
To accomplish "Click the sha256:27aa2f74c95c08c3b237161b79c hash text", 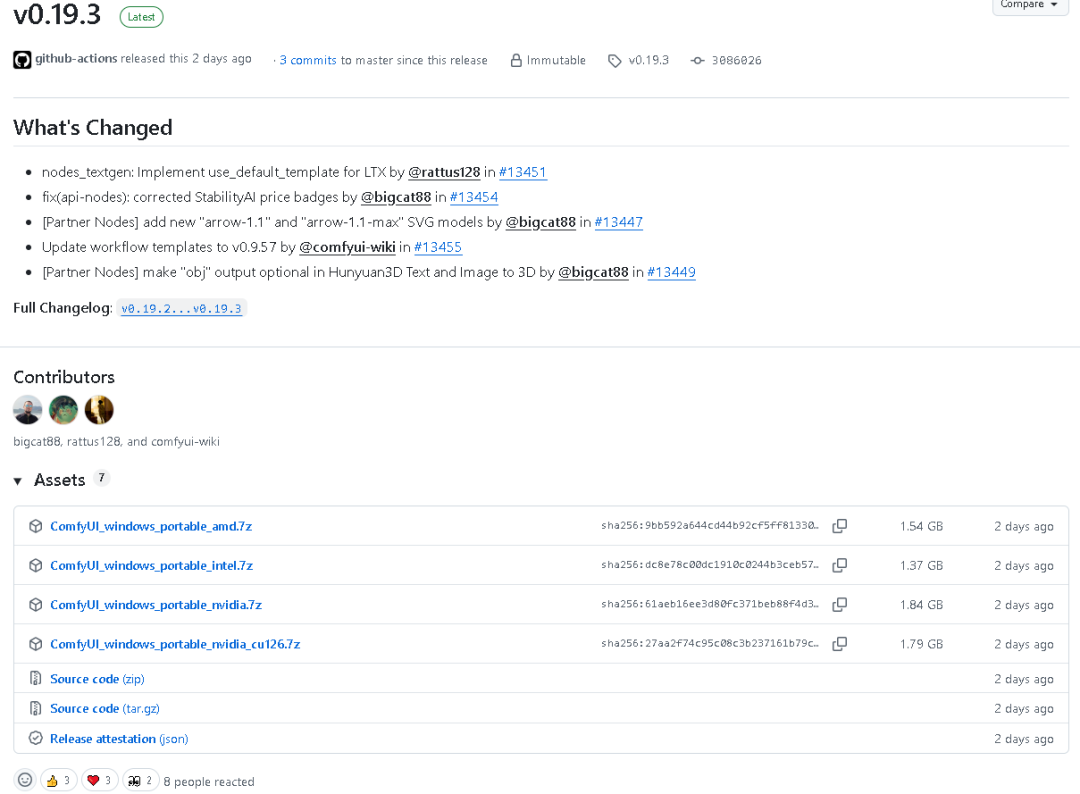I will point(709,643).
